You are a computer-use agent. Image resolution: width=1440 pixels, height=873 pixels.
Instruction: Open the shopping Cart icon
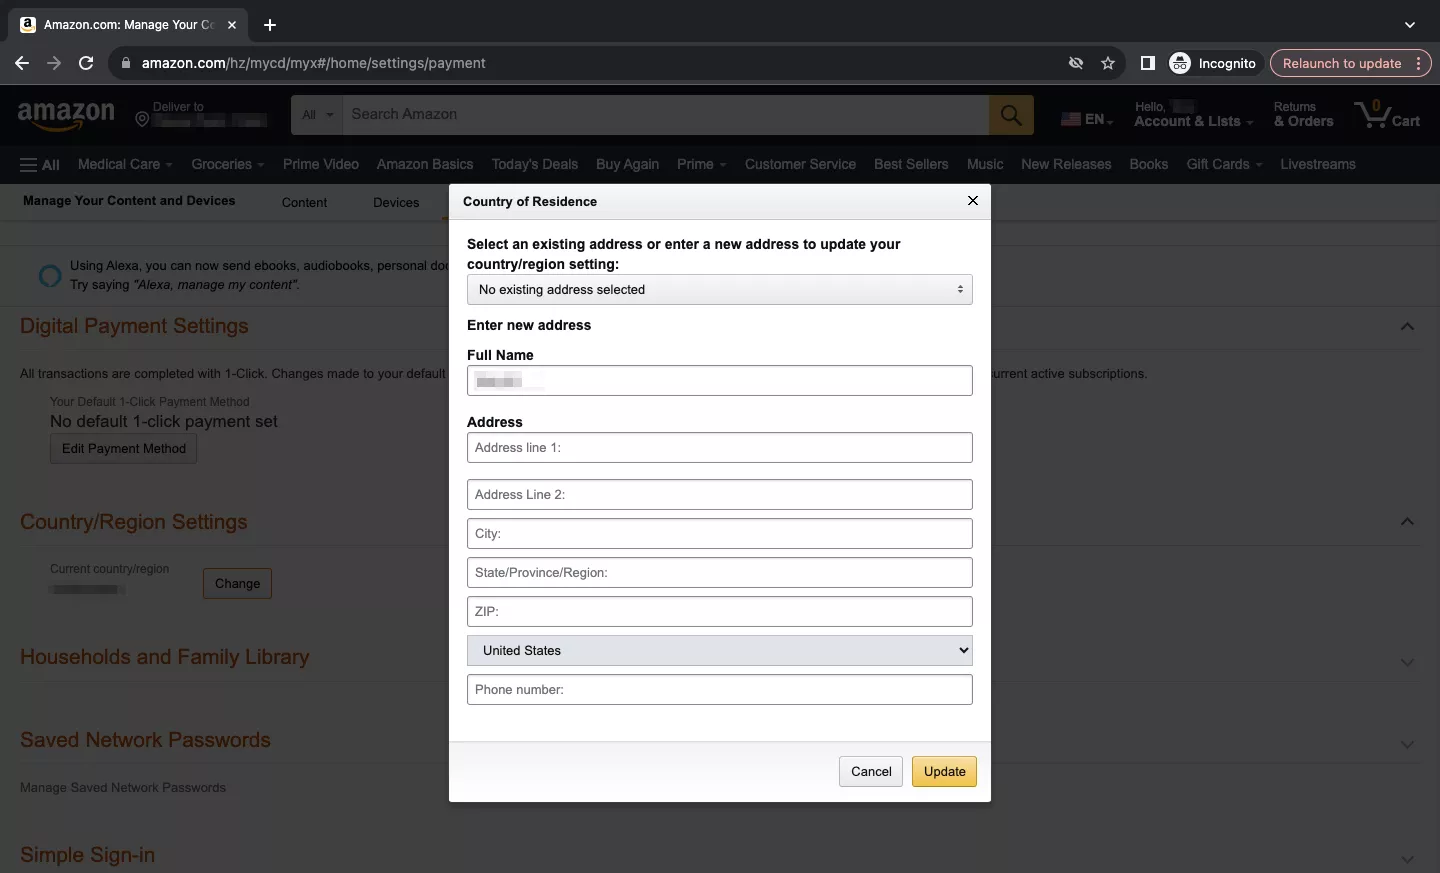tap(1387, 115)
